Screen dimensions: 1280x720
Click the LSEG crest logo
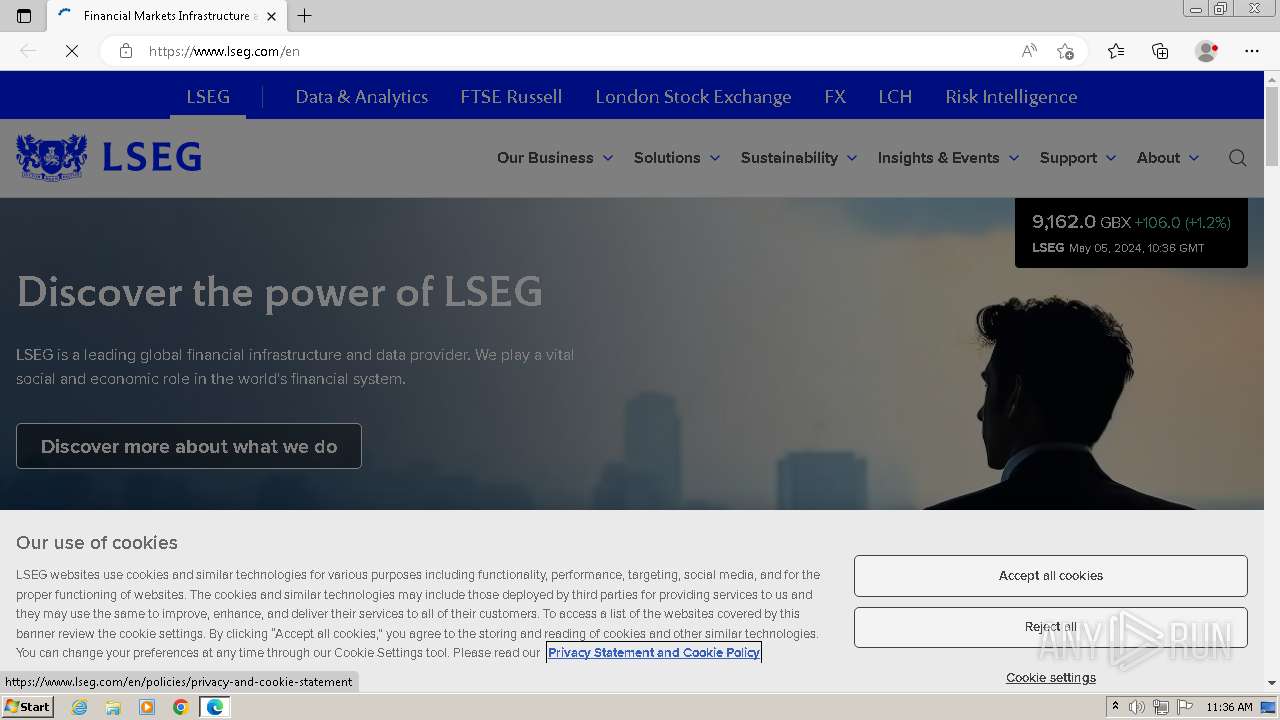click(109, 157)
